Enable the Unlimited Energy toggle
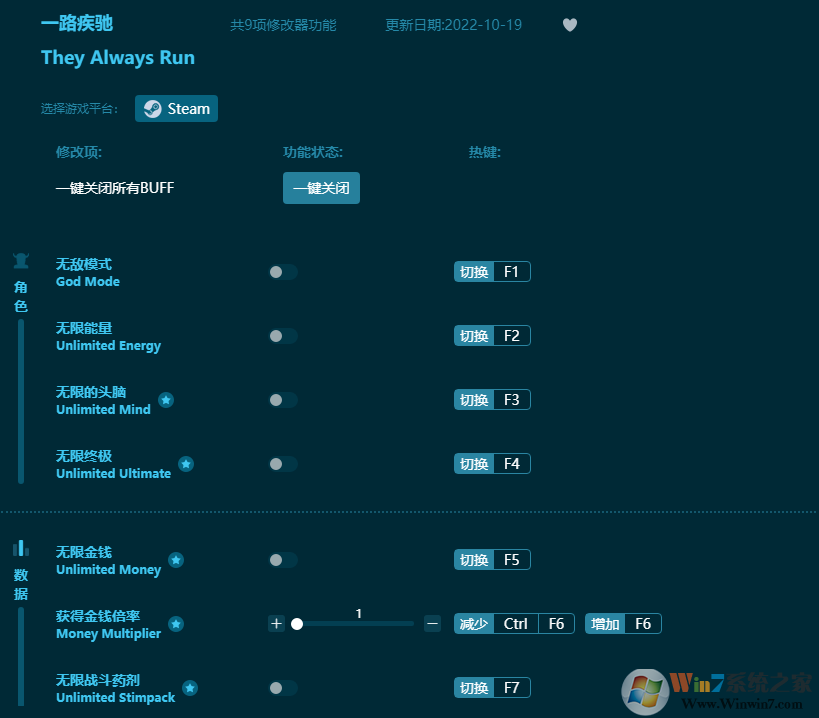819x718 pixels. pos(283,336)
